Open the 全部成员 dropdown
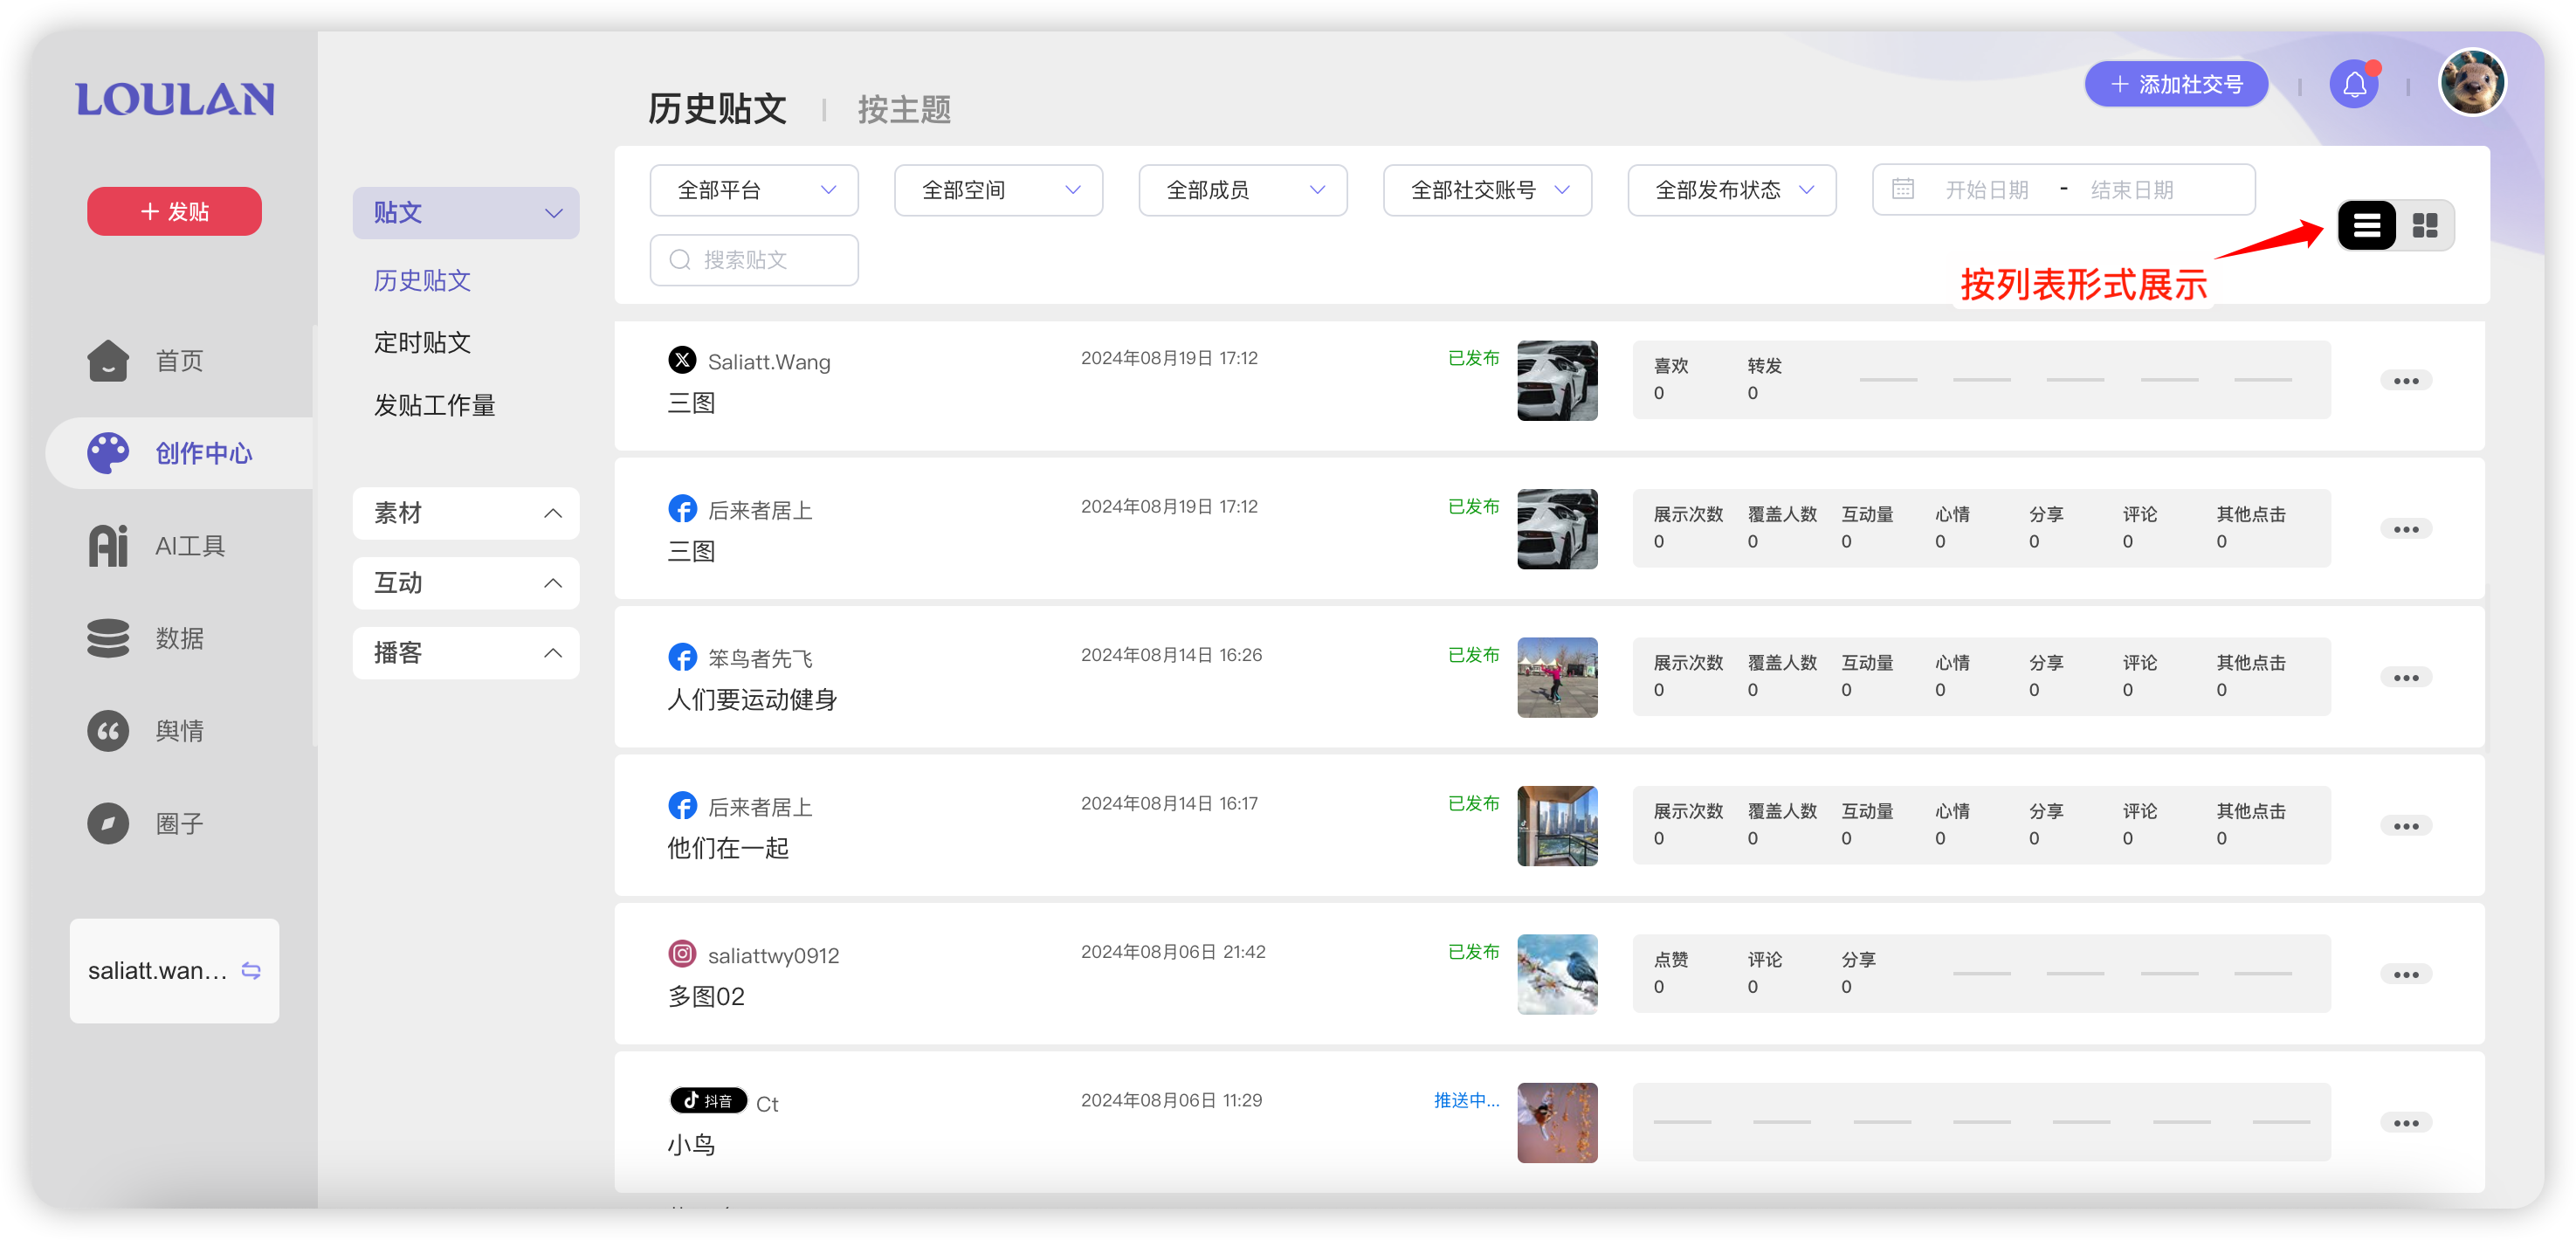 [x=1243, y=190]
